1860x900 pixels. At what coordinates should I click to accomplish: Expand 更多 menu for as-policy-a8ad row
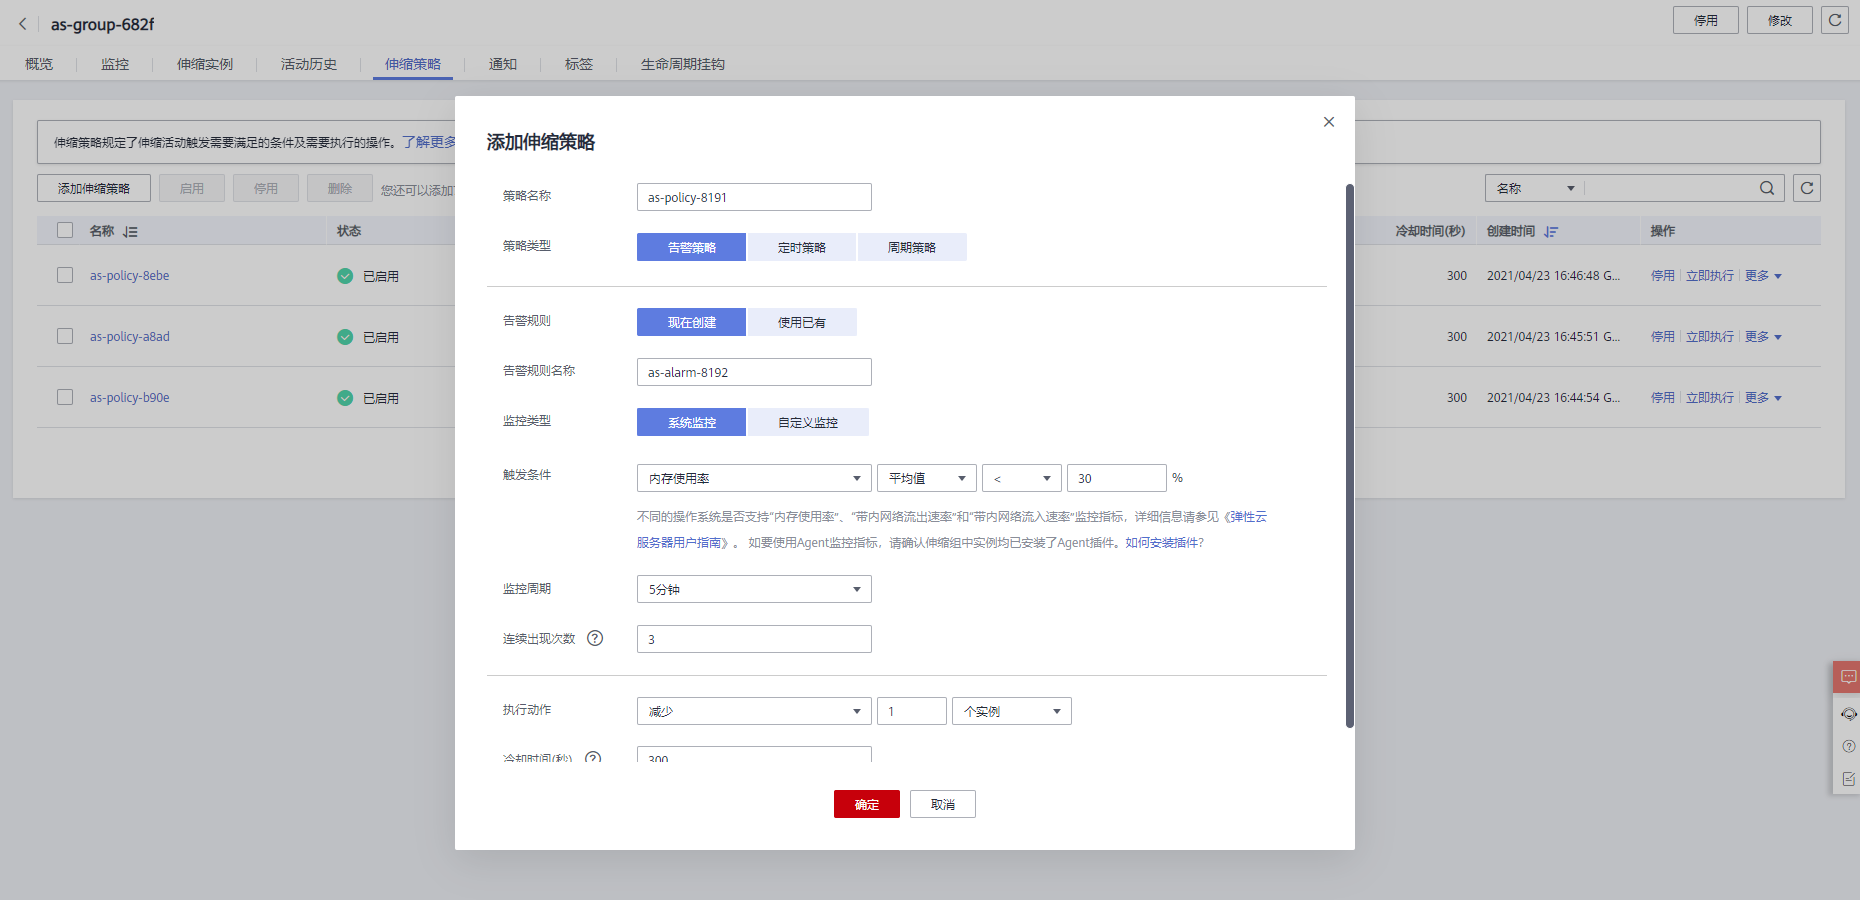point(1763,337)
